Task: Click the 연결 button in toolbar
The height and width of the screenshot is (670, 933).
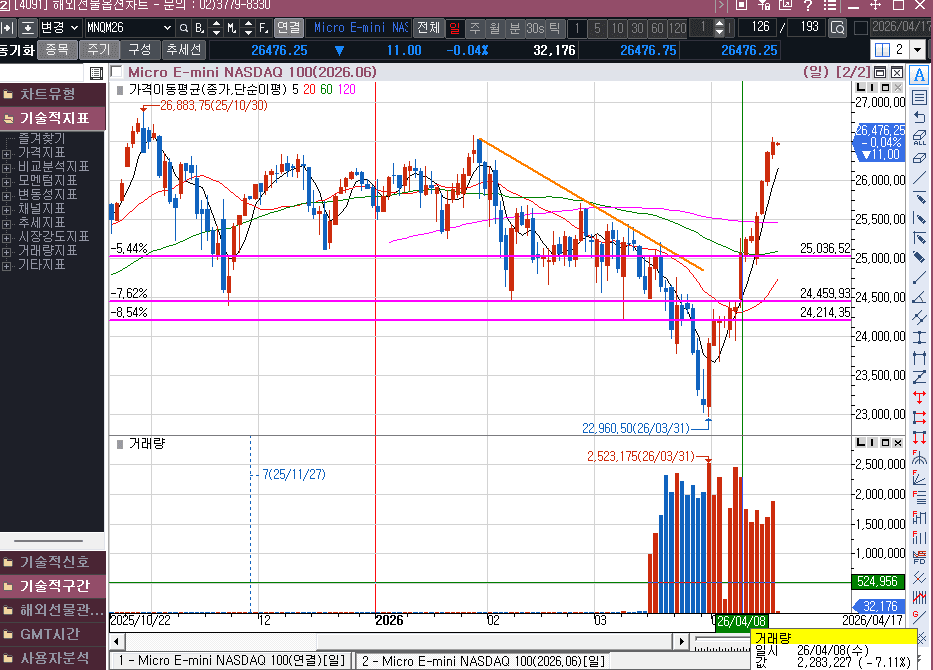Action: [x=287, y=27]
